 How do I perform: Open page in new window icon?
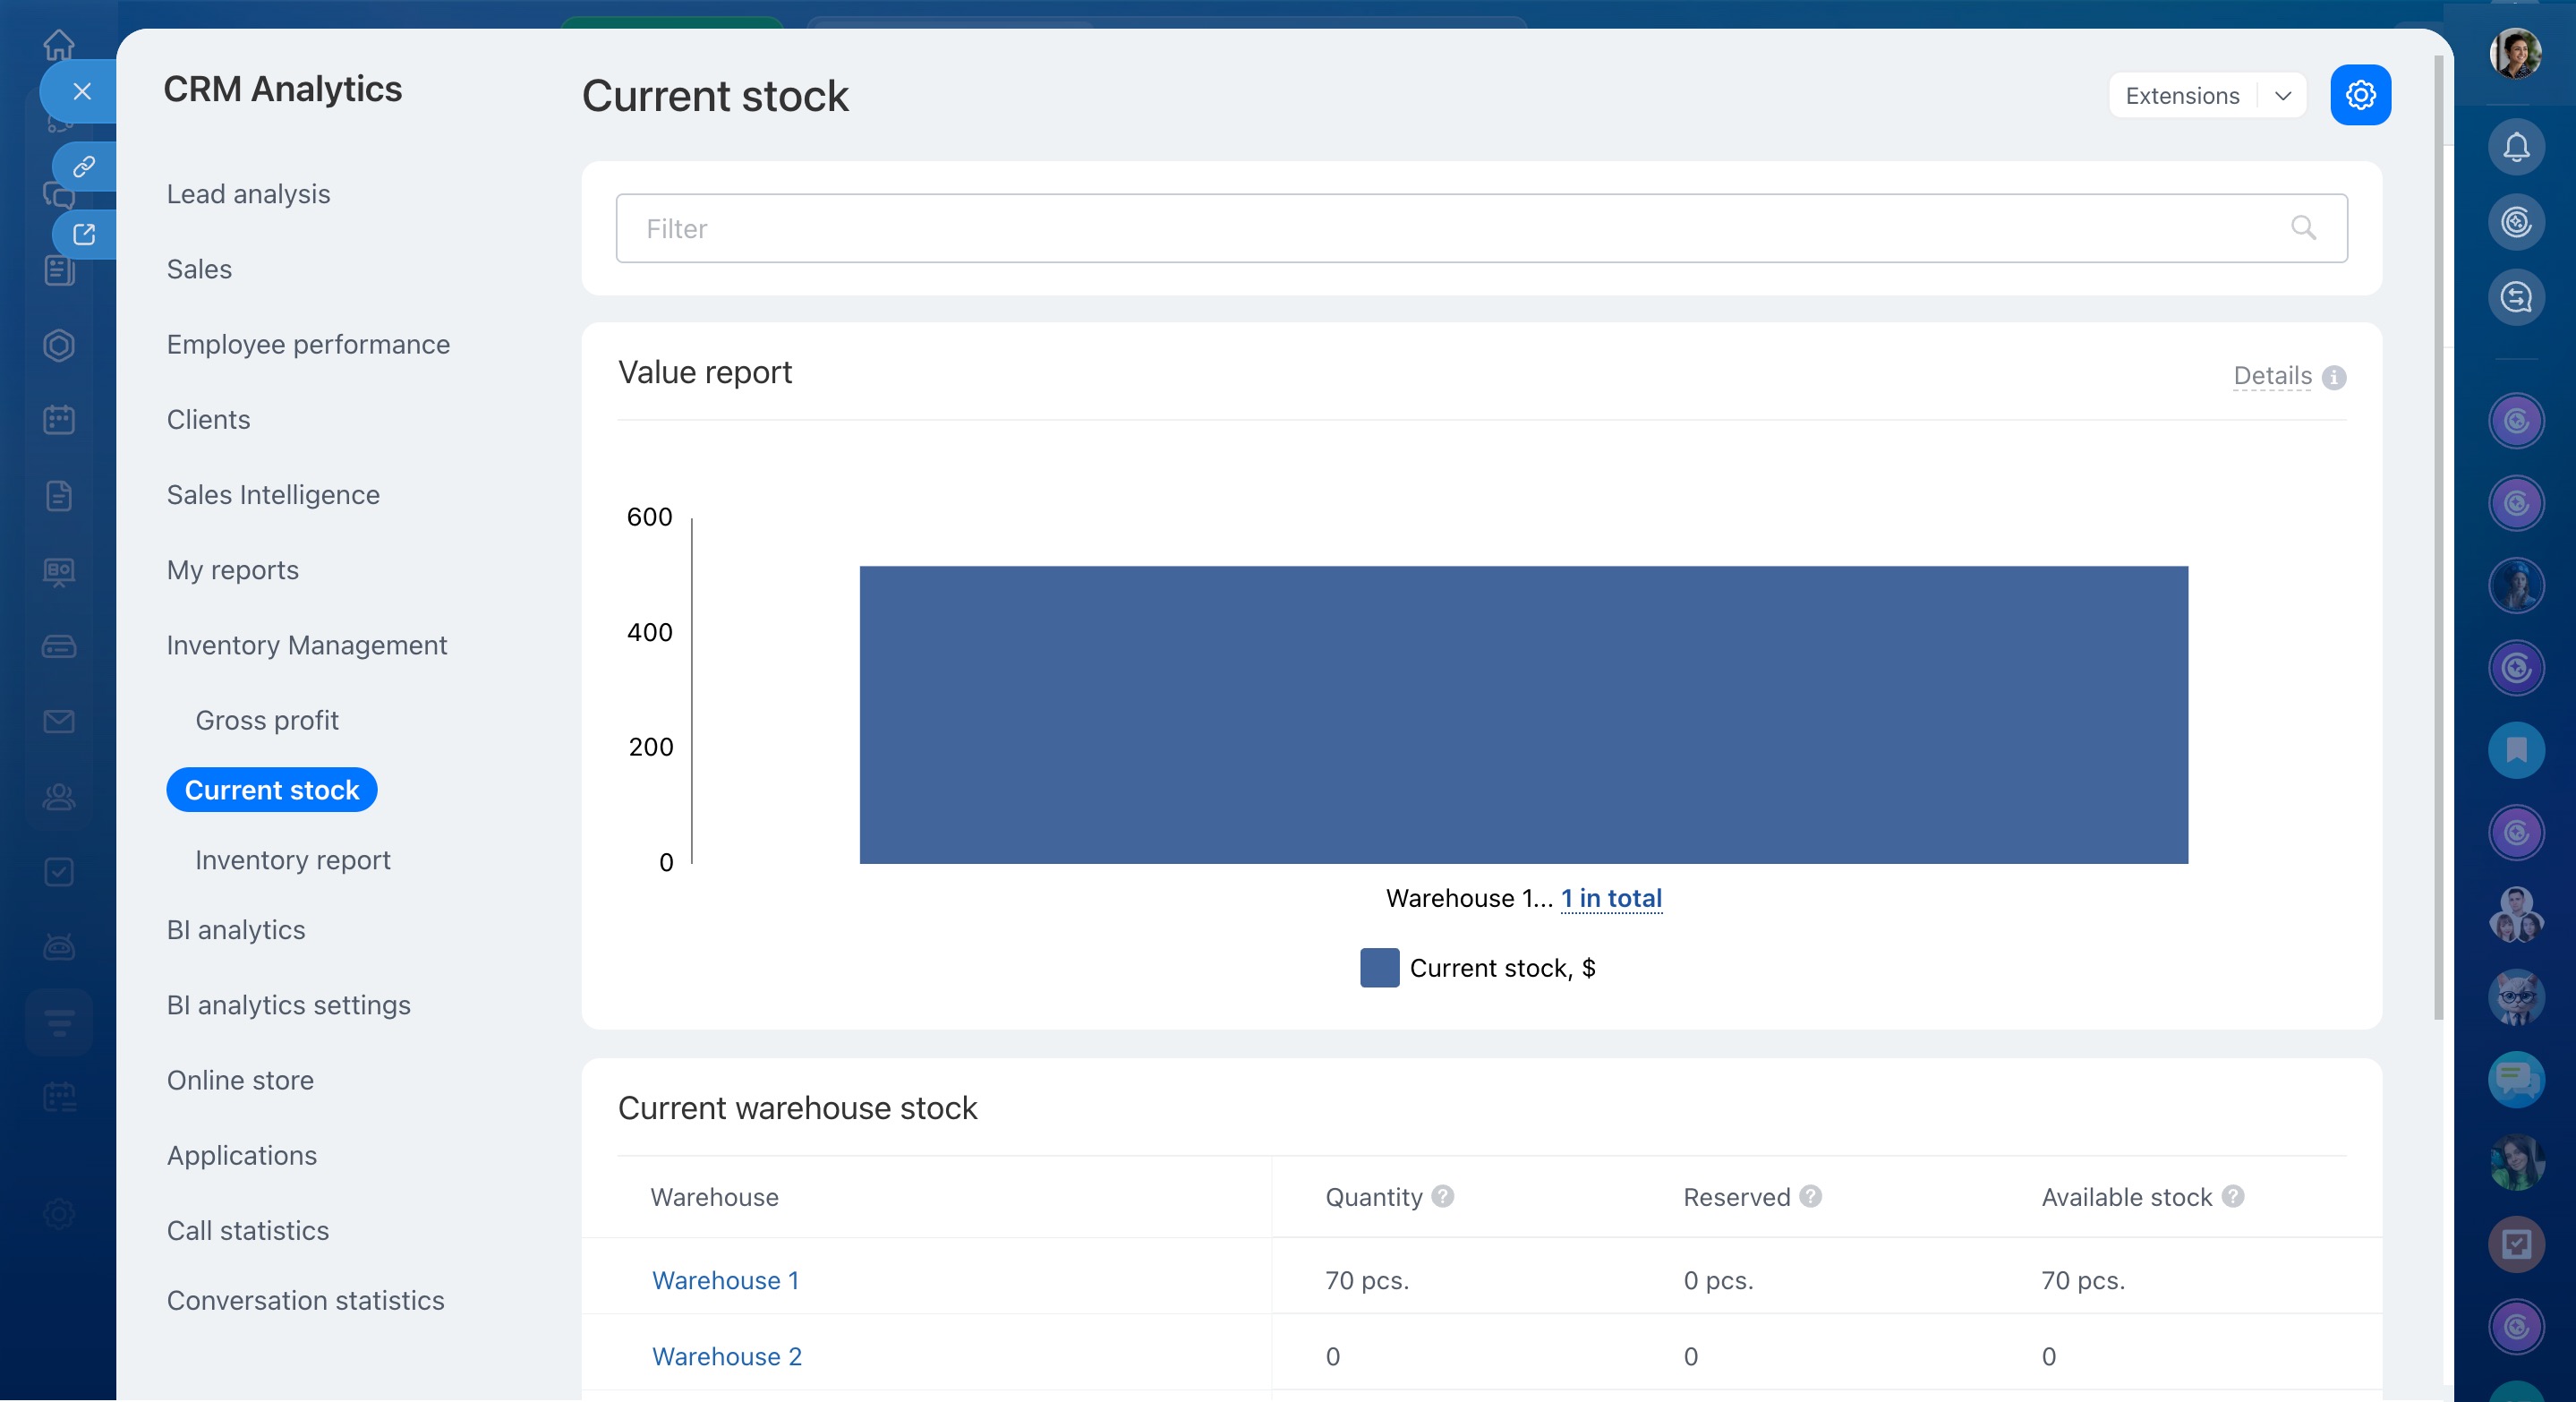tap(84, 235)
